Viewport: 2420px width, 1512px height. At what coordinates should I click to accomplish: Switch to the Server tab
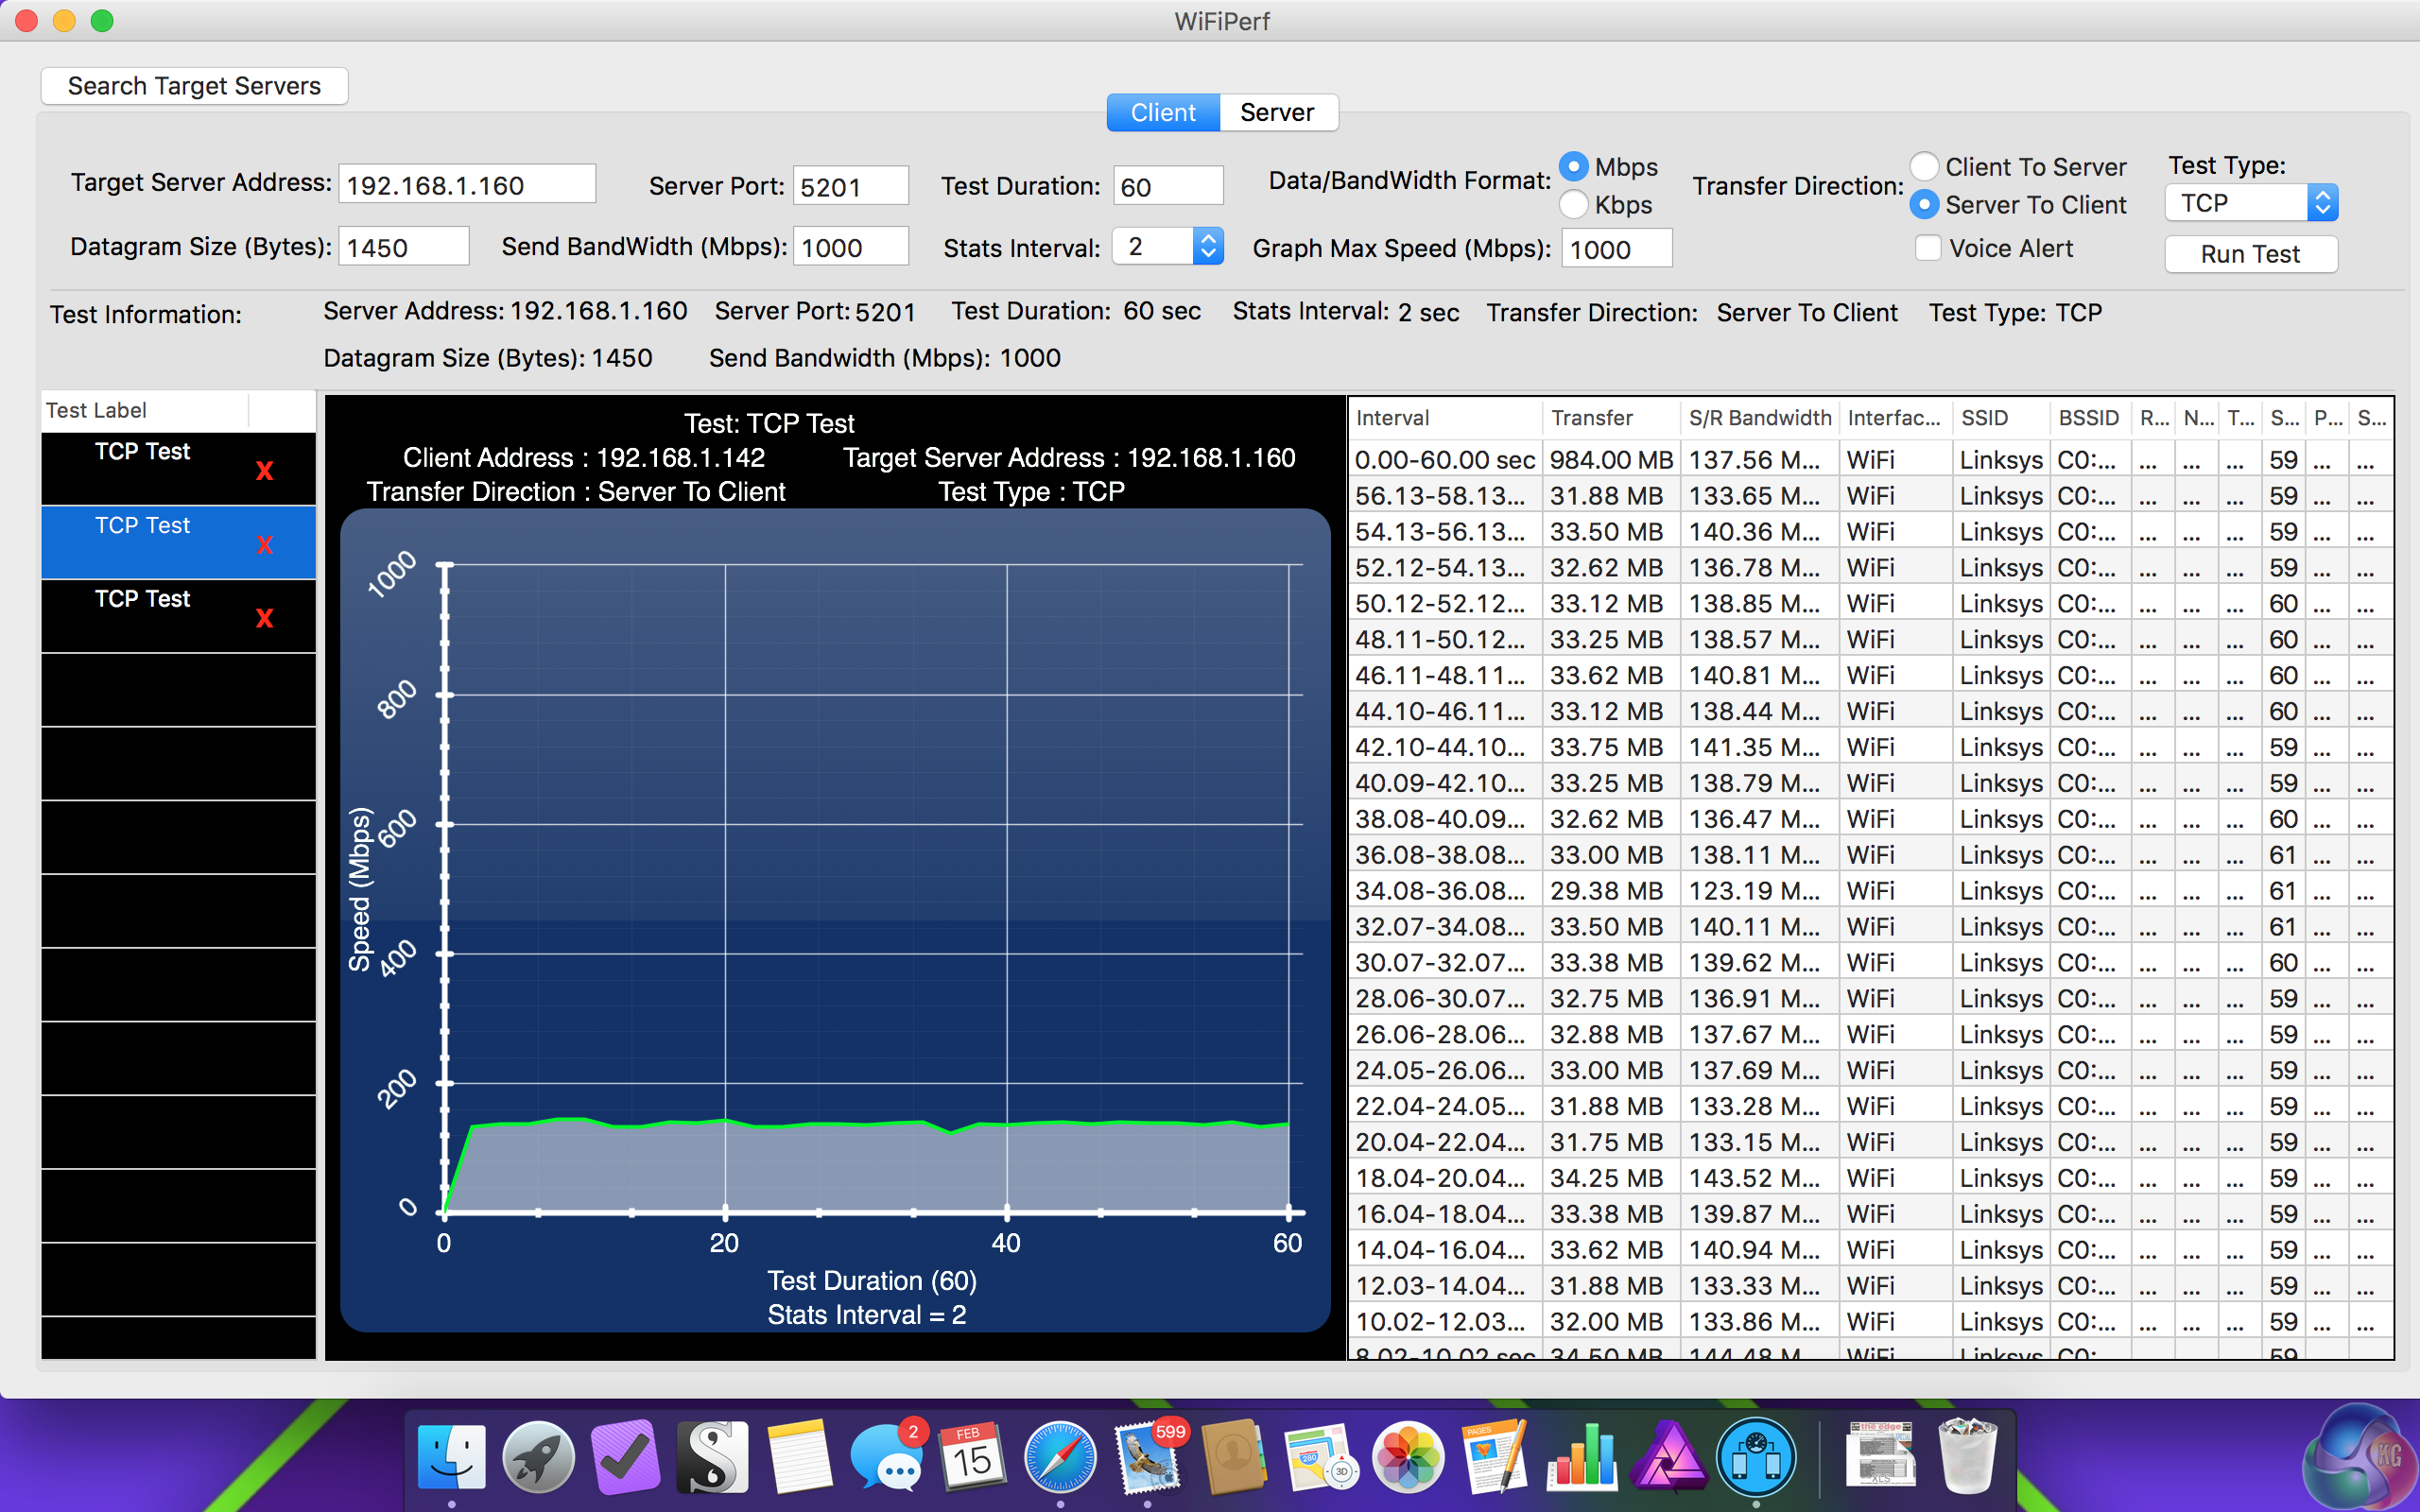[1277, 113]
